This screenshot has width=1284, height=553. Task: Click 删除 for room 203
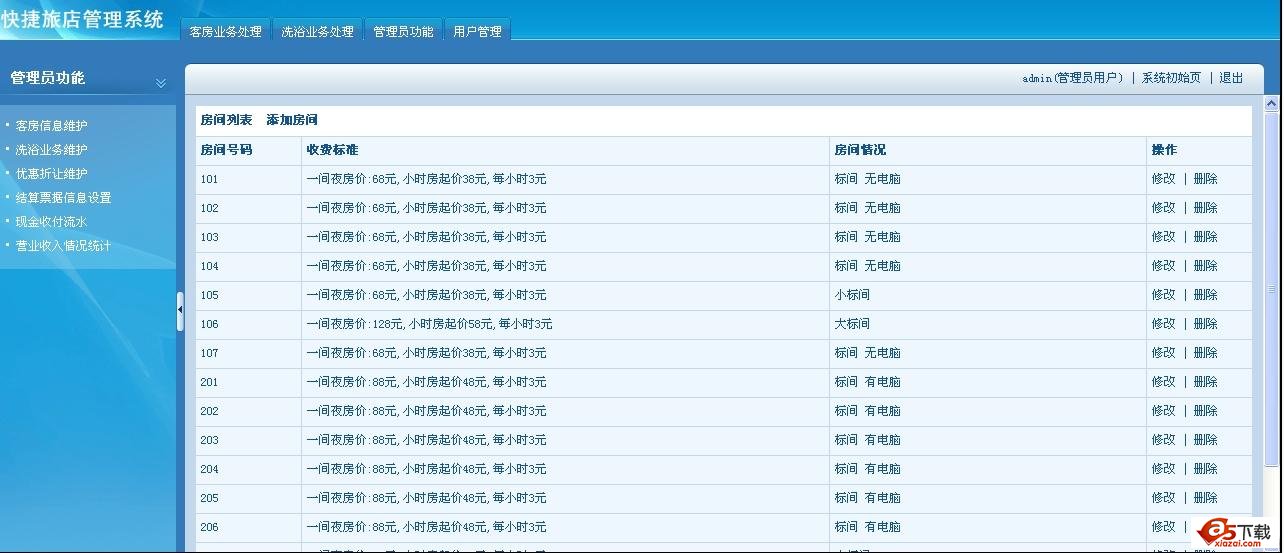pos(1205,440)
